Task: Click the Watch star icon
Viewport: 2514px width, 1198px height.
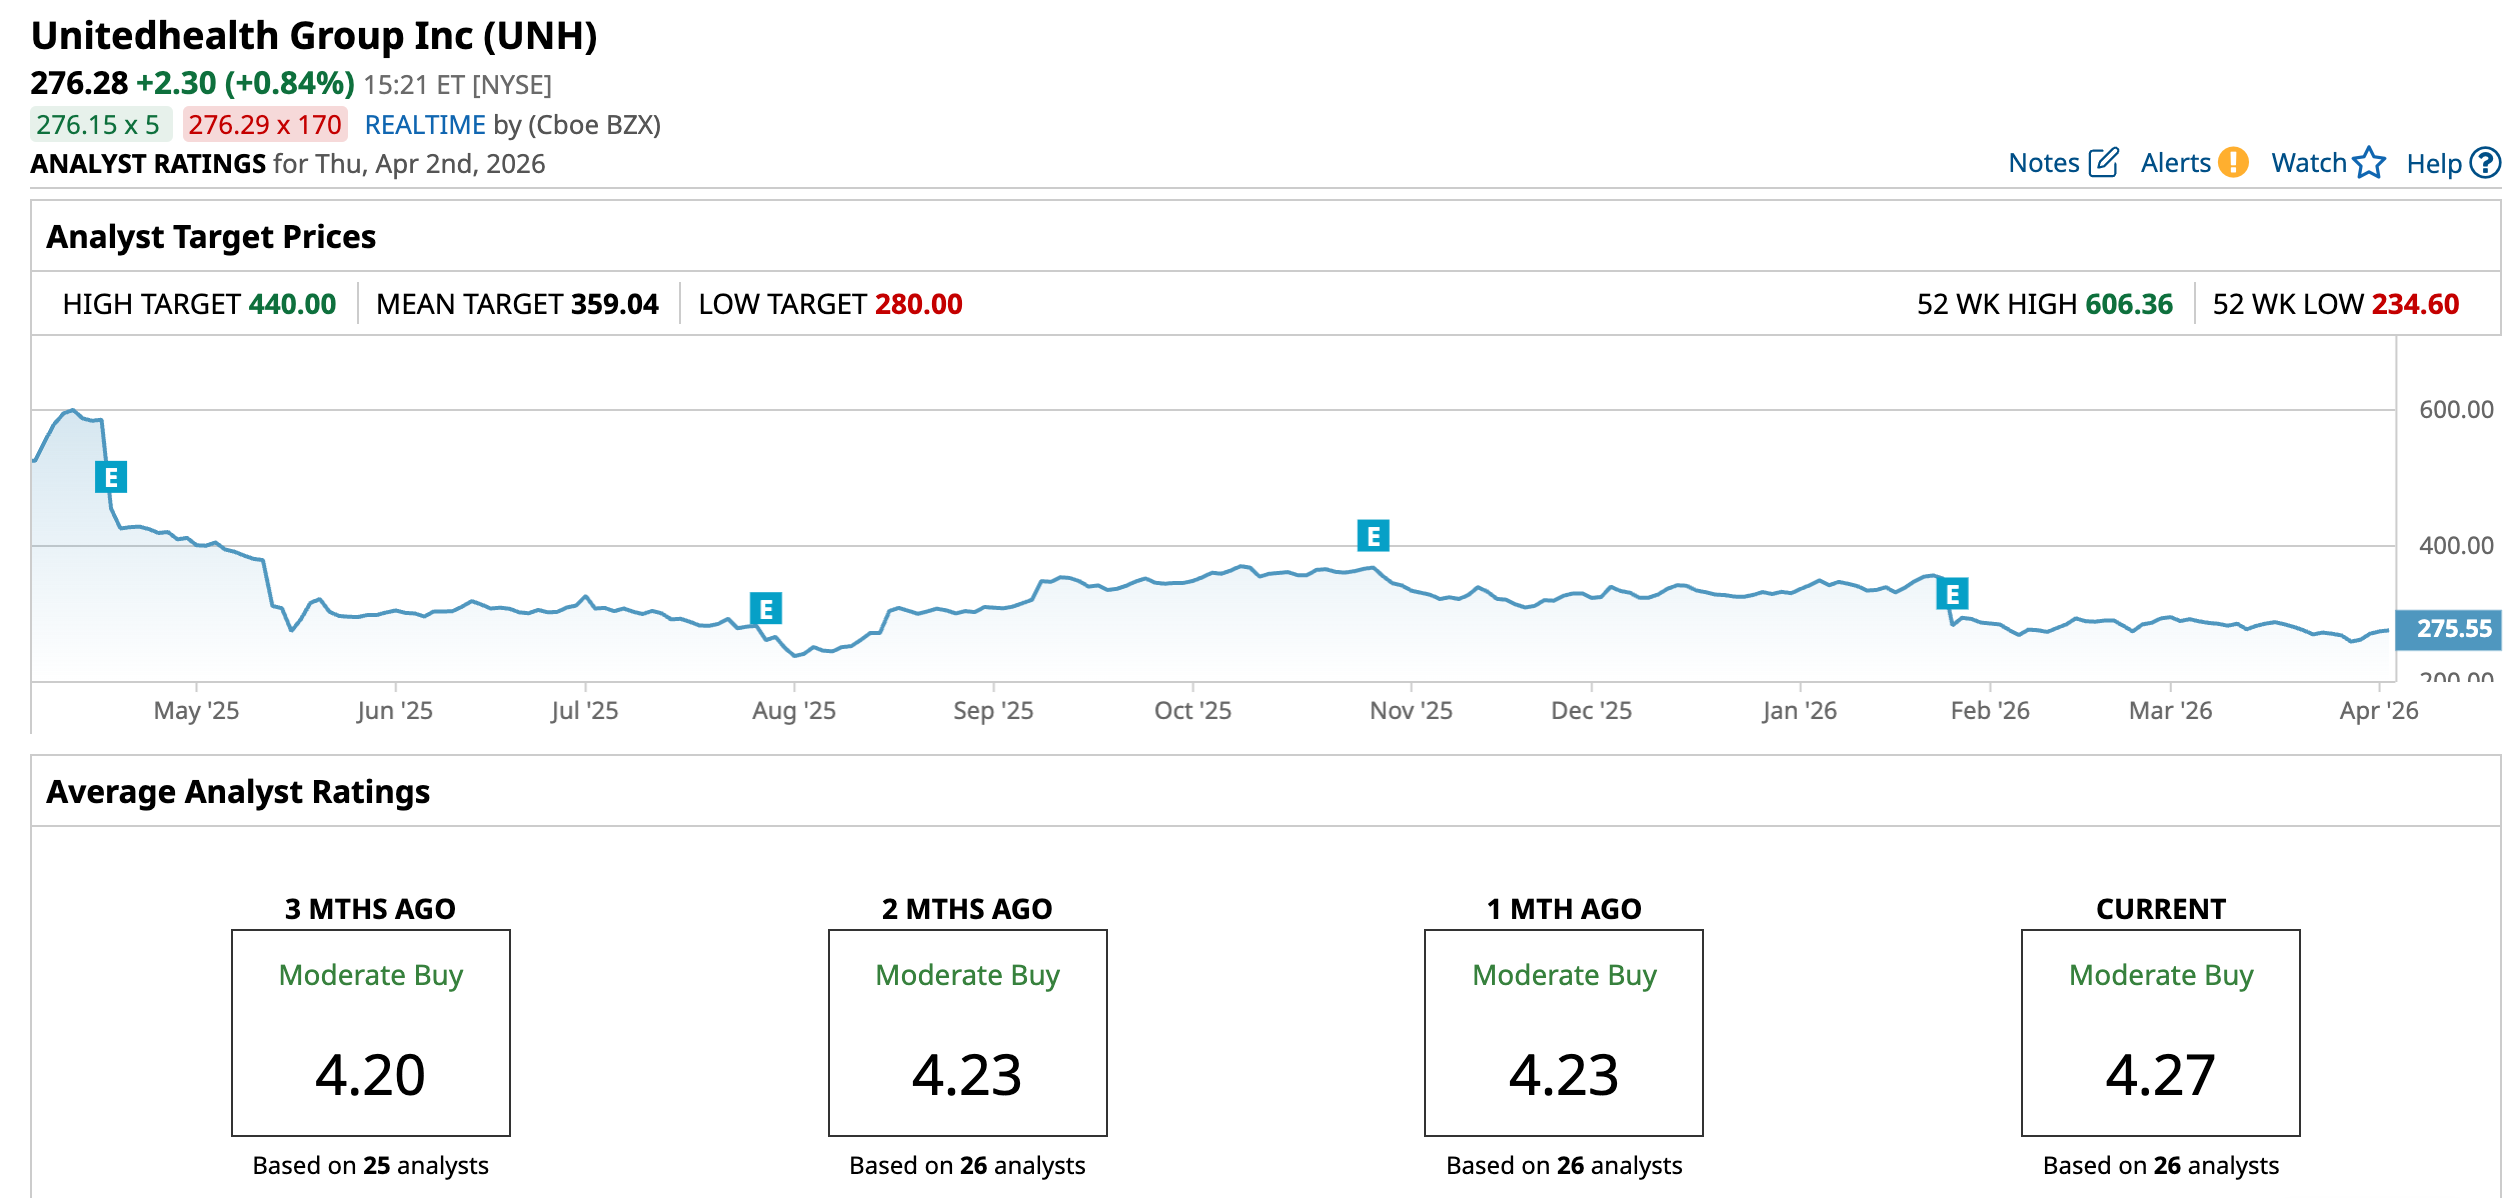Action: coord(2369,162)
